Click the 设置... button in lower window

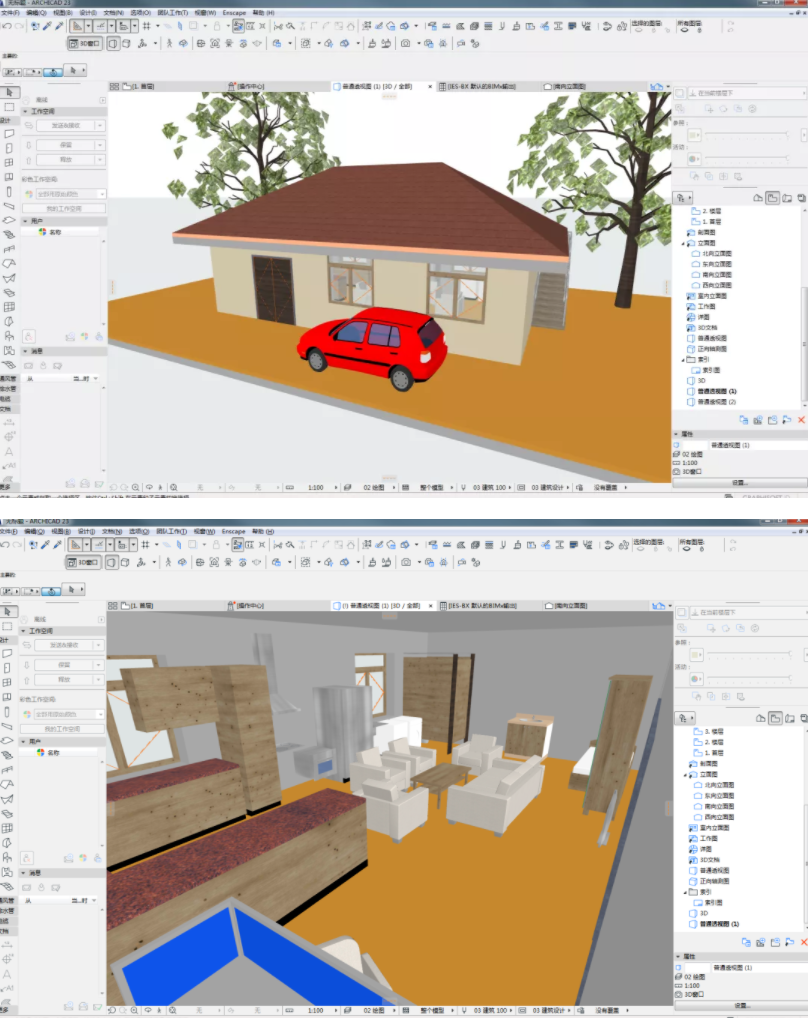tap(742, 1006)
